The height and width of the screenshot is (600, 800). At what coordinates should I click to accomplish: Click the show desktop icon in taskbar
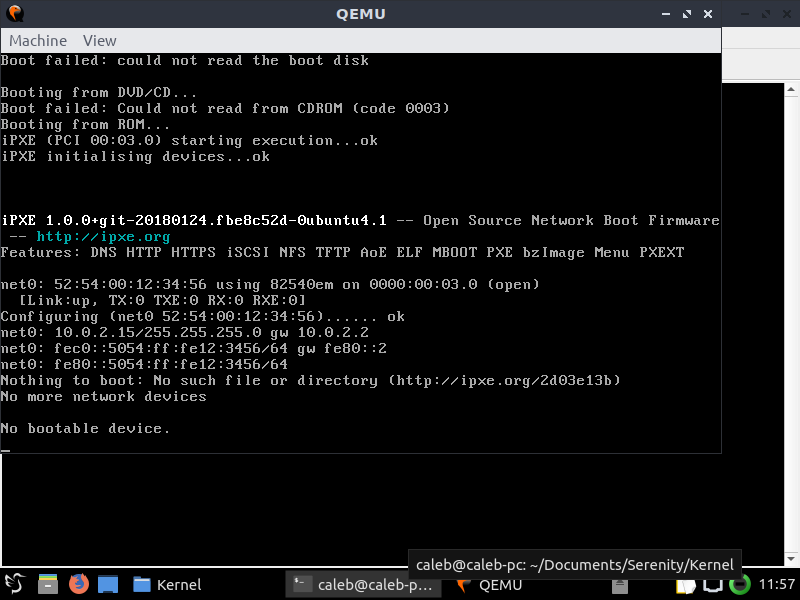click(108, 584)
